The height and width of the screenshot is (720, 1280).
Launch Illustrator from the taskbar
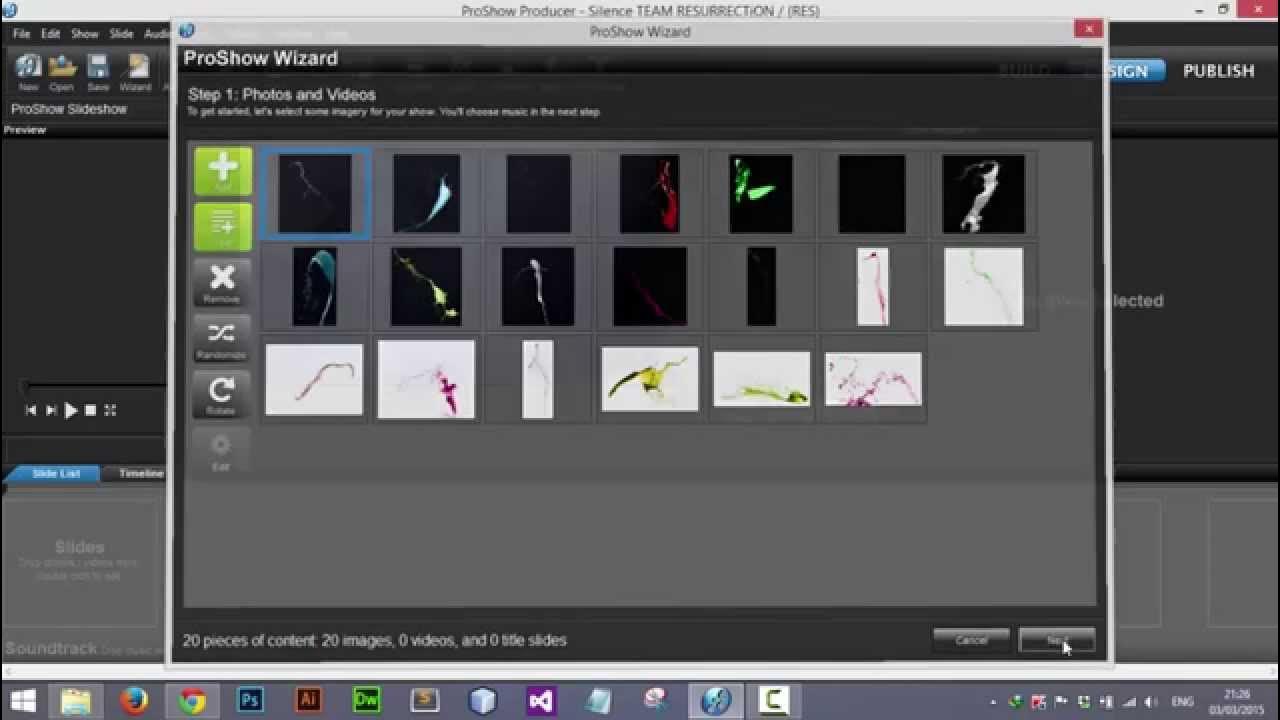[x=308, y=701]
